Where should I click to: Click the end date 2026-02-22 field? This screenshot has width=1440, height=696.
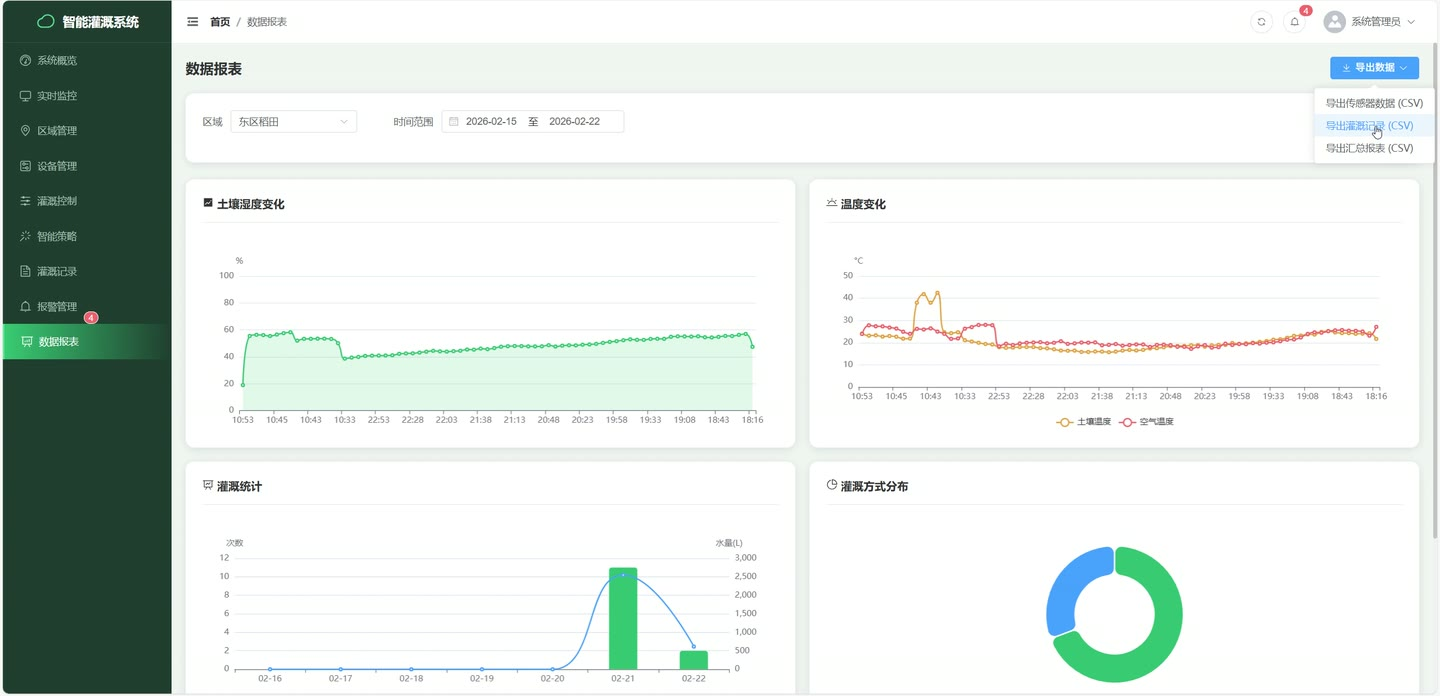point(575,122)
